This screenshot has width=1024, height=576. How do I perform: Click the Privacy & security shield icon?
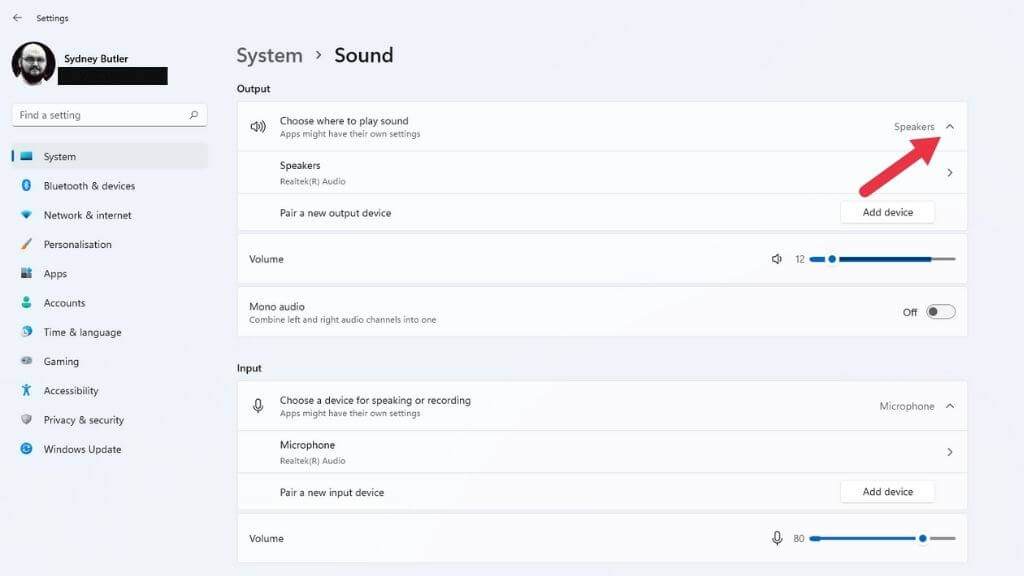pos(26,420)
